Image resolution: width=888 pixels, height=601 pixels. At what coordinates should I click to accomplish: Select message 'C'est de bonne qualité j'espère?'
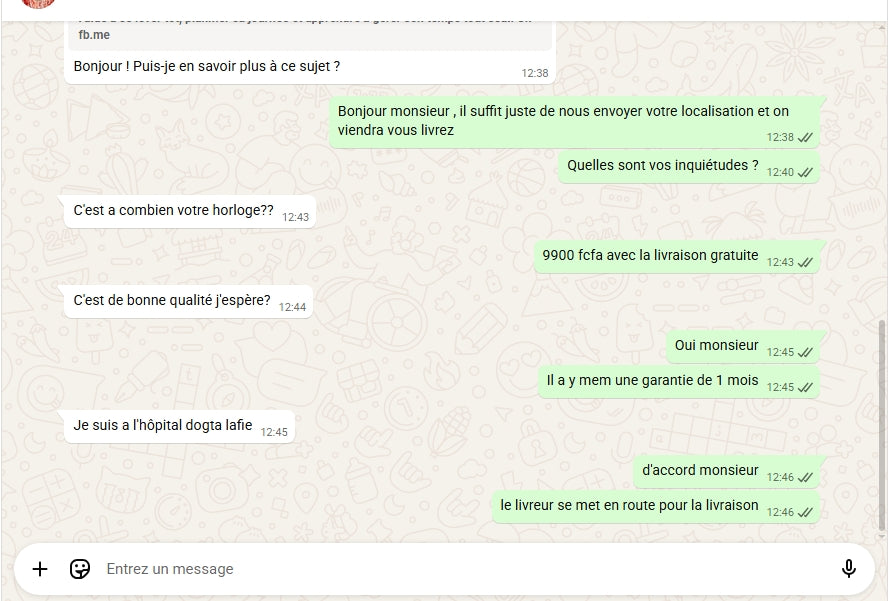pos(172,300)
